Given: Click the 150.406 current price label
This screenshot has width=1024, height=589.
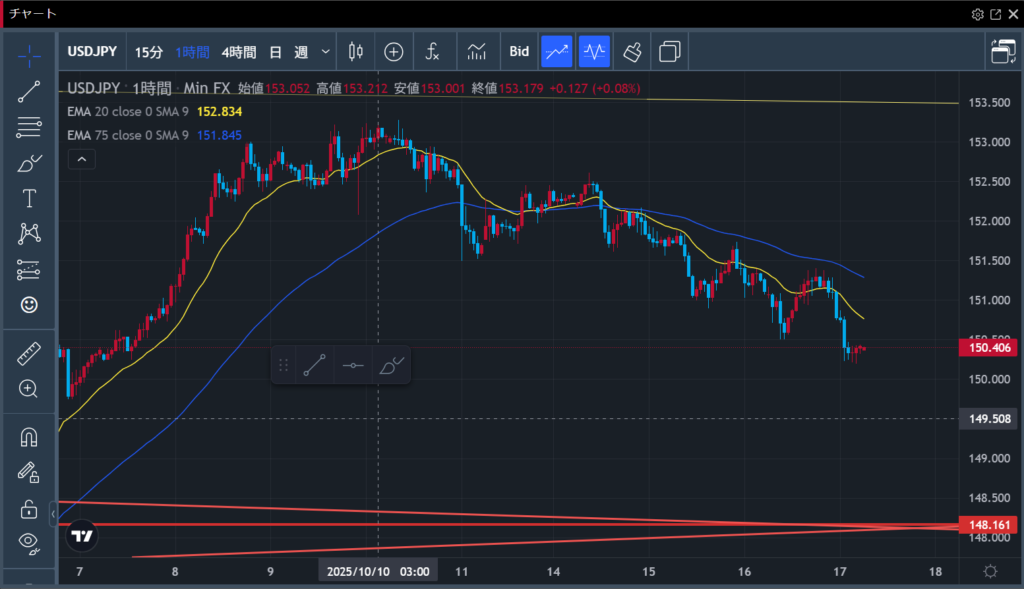Looking at the screenshot, I should [988, 348].
